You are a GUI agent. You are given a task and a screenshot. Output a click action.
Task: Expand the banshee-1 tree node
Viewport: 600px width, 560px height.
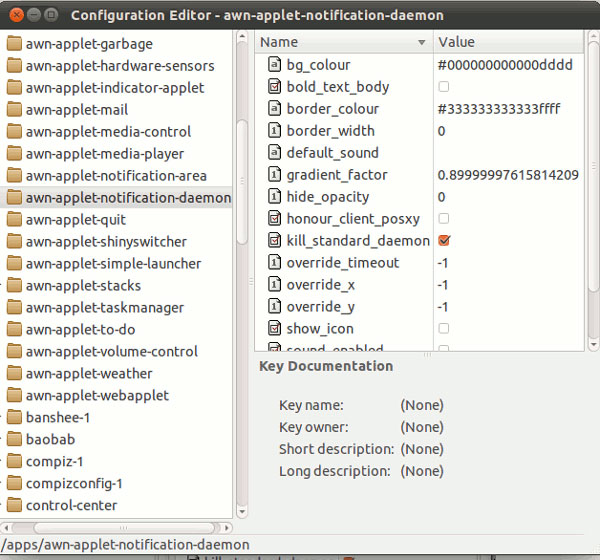3,418
